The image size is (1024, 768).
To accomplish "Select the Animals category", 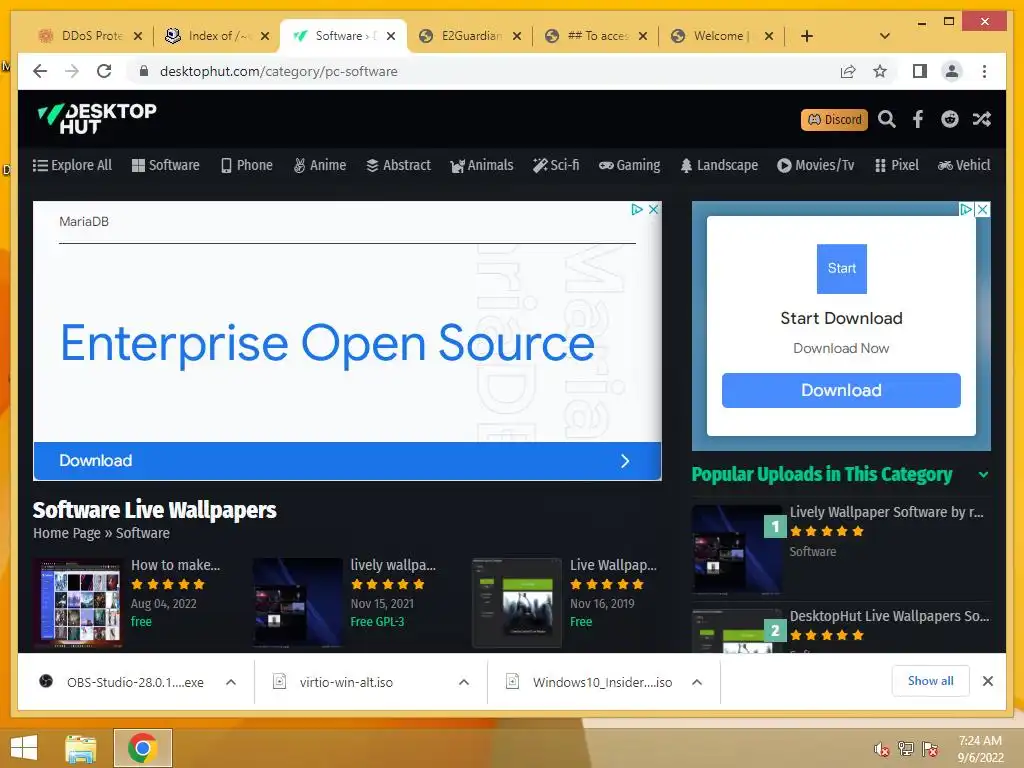I will (x=482, y=165).
